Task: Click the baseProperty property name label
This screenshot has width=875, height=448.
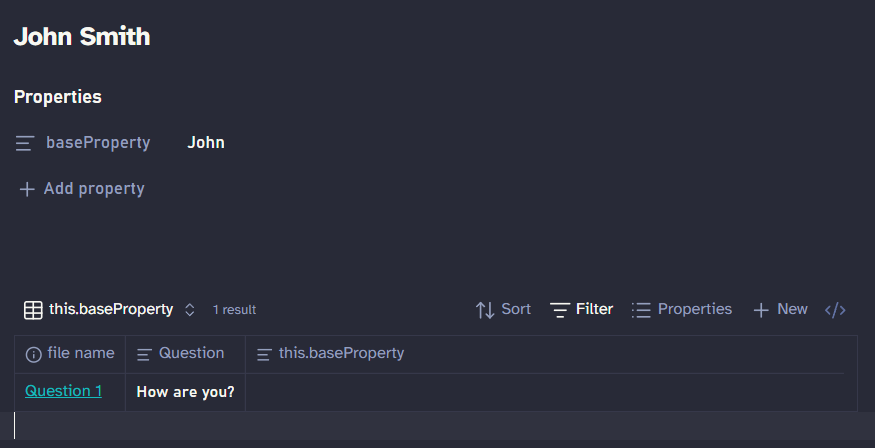Action: point(98,143)
